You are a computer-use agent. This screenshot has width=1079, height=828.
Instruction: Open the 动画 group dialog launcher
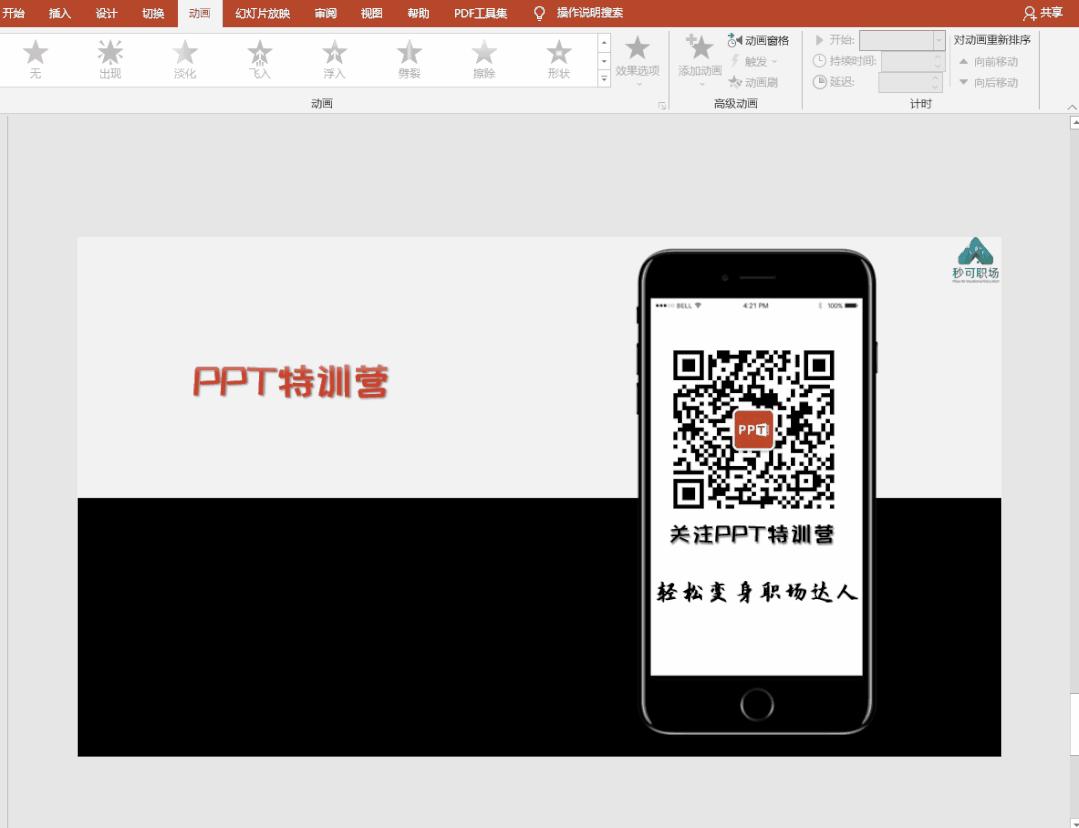point(661,105)
